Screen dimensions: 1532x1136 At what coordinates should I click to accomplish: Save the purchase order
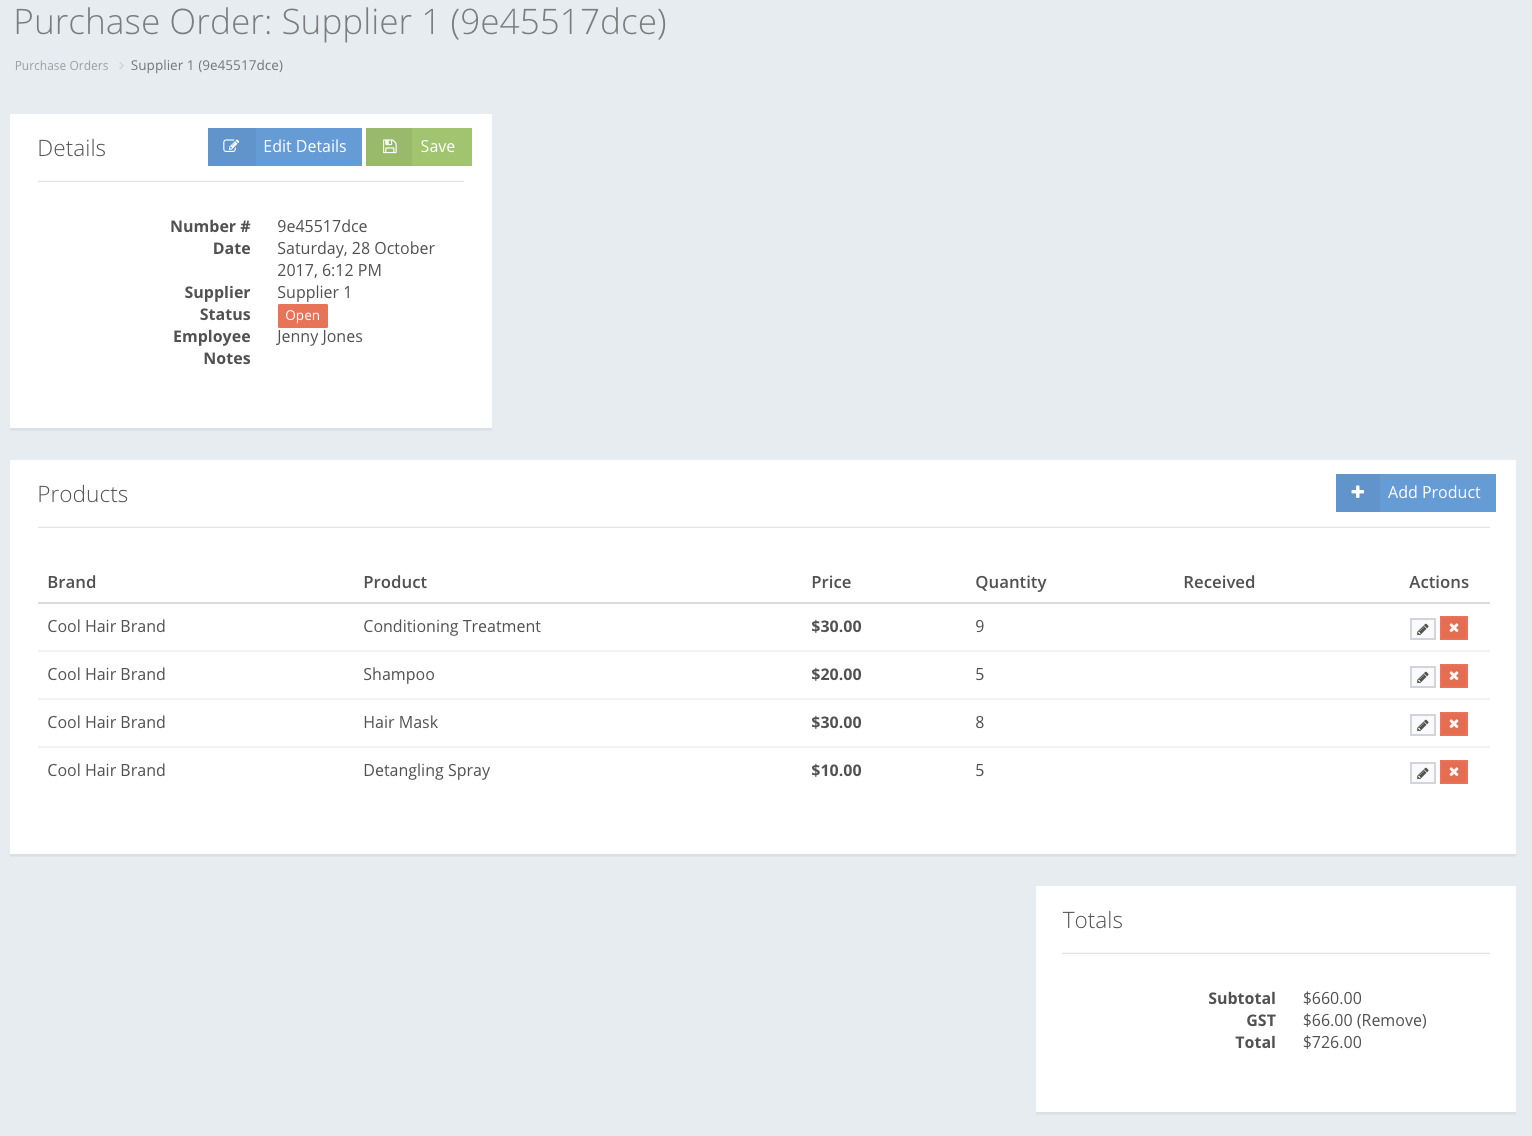tap(419, 147)
